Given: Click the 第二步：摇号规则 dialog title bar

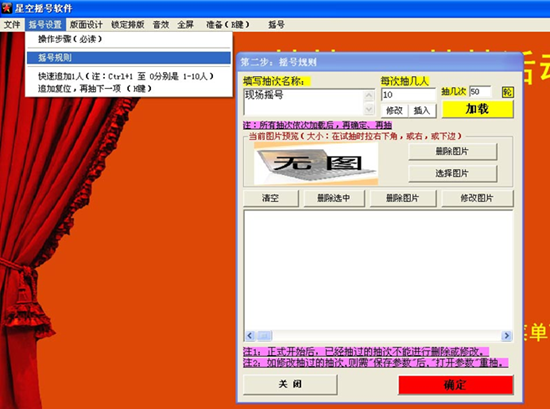Looking at the screenshot, I should [x=380, y=62].
